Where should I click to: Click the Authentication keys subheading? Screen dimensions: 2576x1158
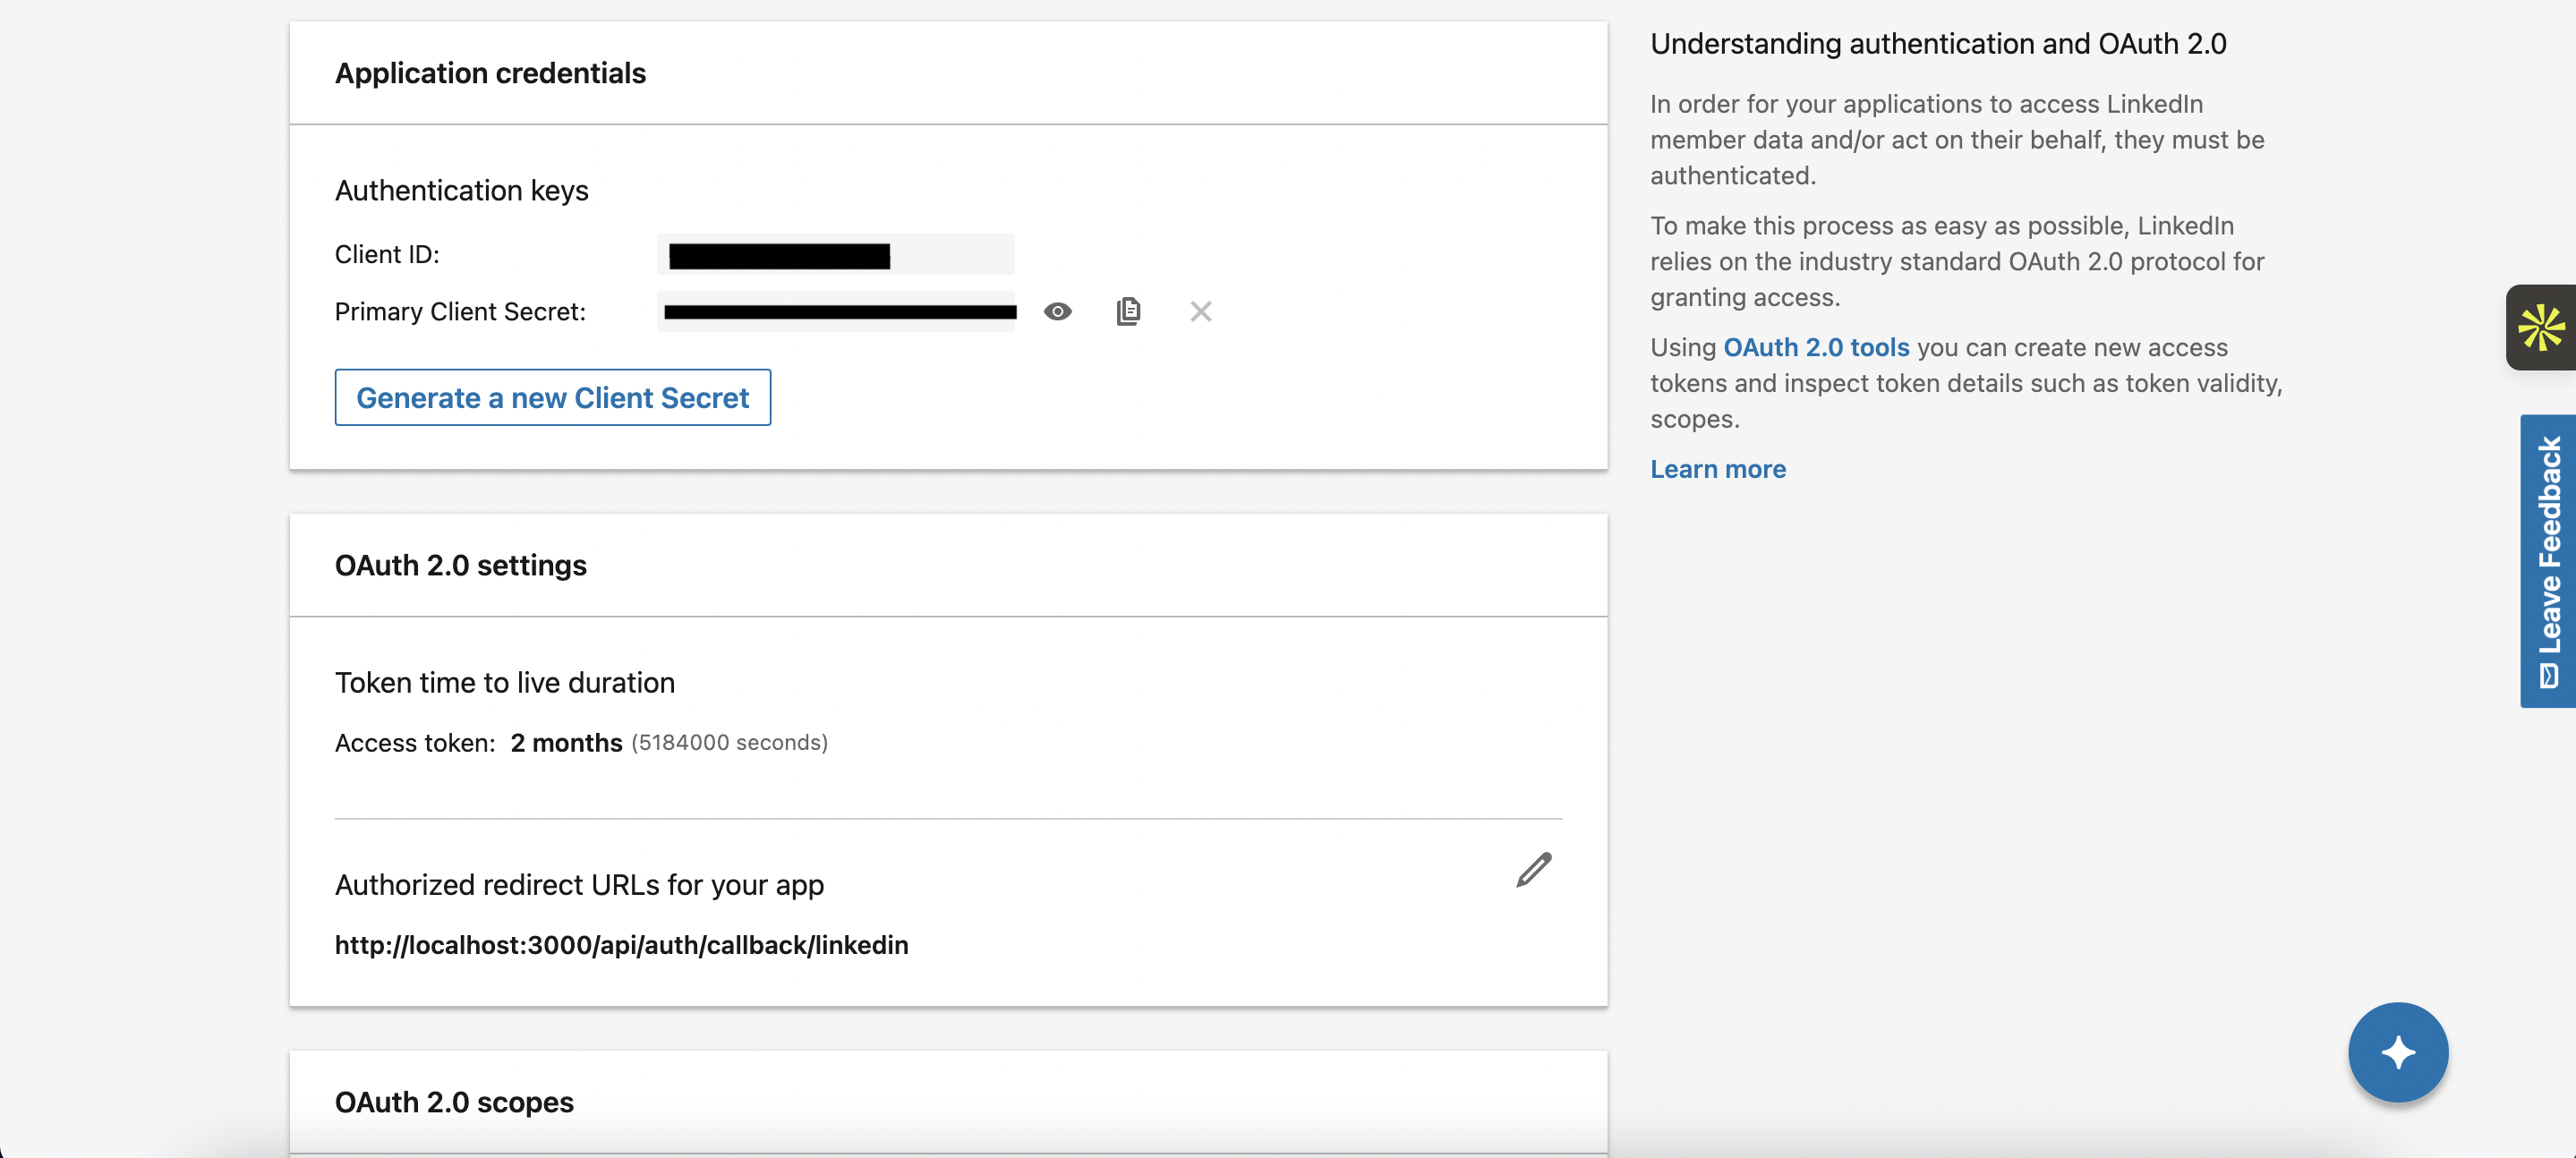461,190
